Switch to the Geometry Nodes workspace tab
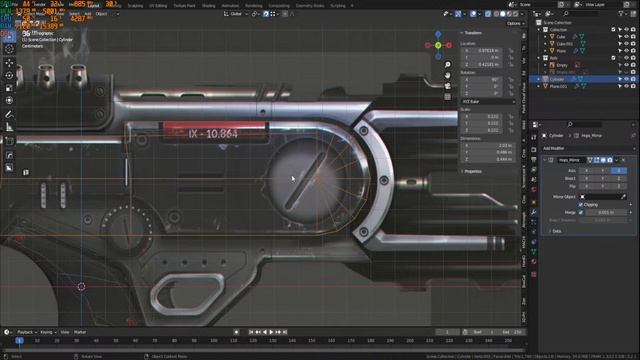 tap(310, 6)
